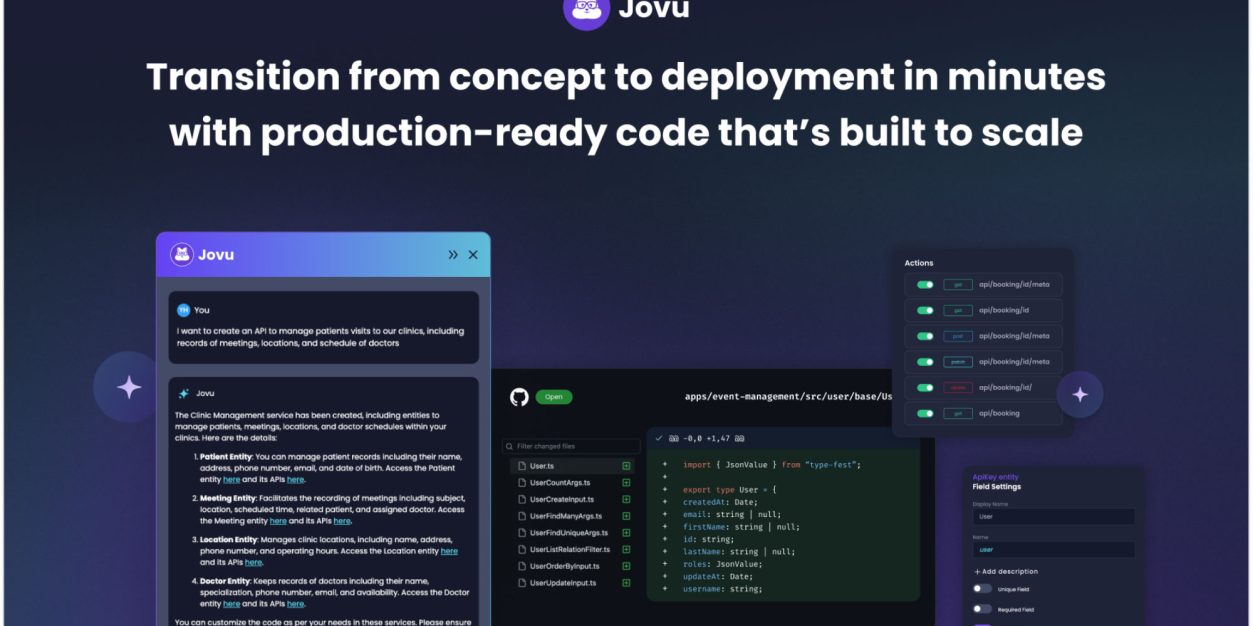Click the green added icon for UserListRelationFilter.ts

(627, 549)
